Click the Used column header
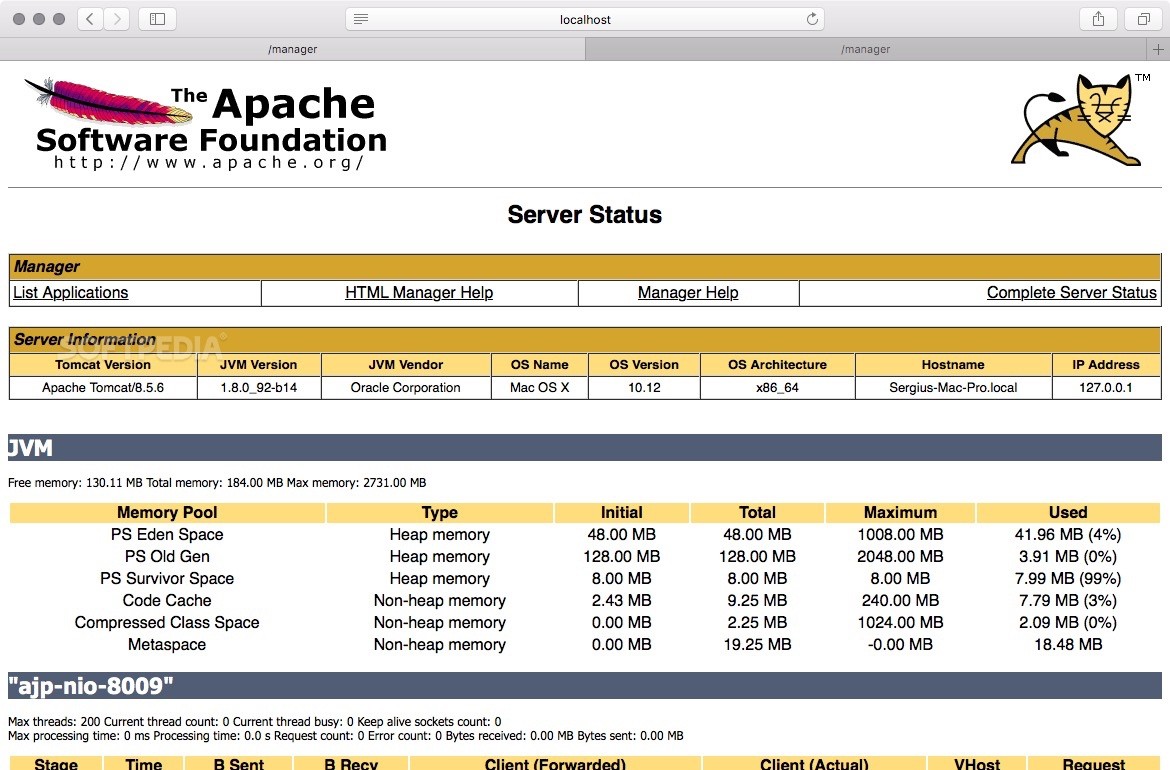Viewport: 1170px width, 770px height. point(1068,513)
